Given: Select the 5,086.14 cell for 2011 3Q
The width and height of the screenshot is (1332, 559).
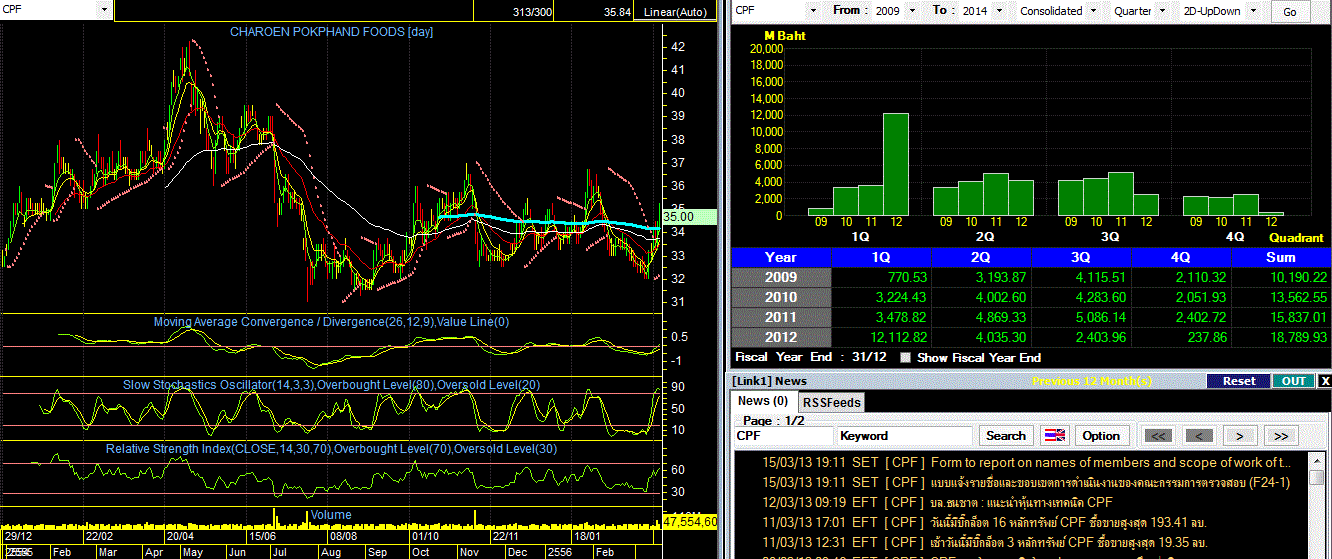Looking at the screenshot, I should click(x=1081, y=317).
